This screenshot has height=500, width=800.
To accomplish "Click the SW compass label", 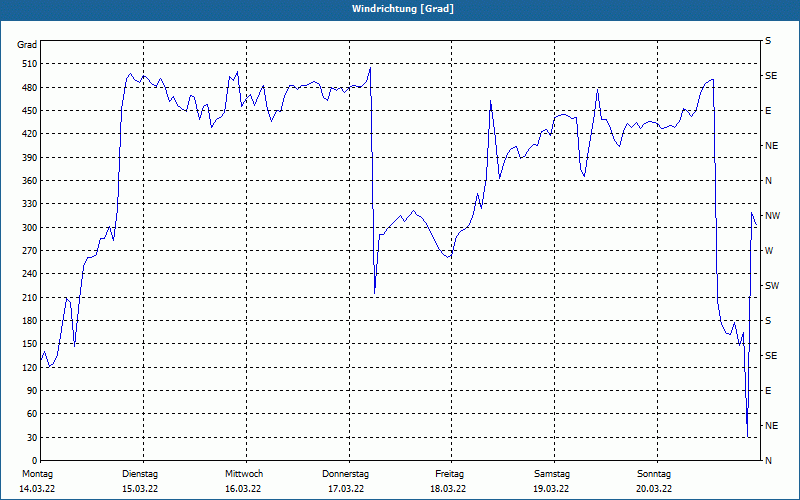I will coord(772,286).
